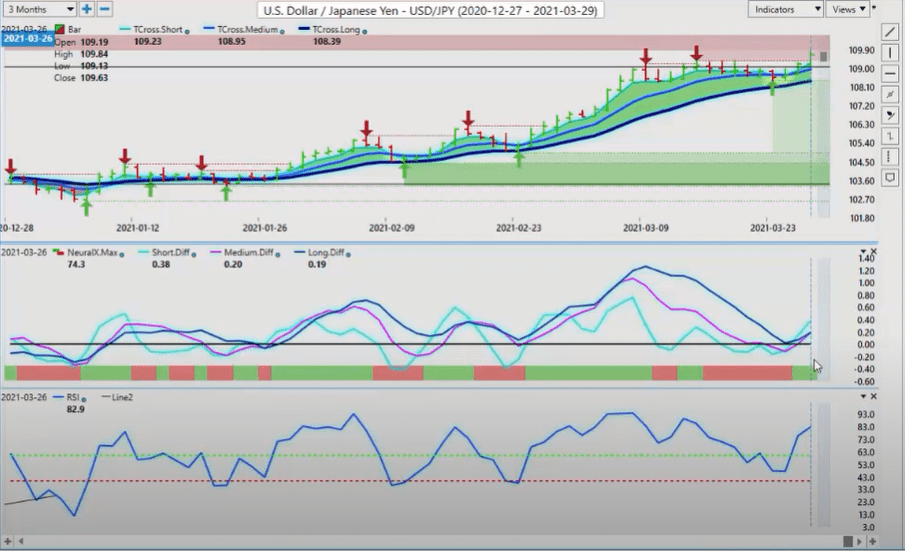Click the TCross.Medium settings dot
Viewport: 905px width, 551px height.
[x=282, y=31]
